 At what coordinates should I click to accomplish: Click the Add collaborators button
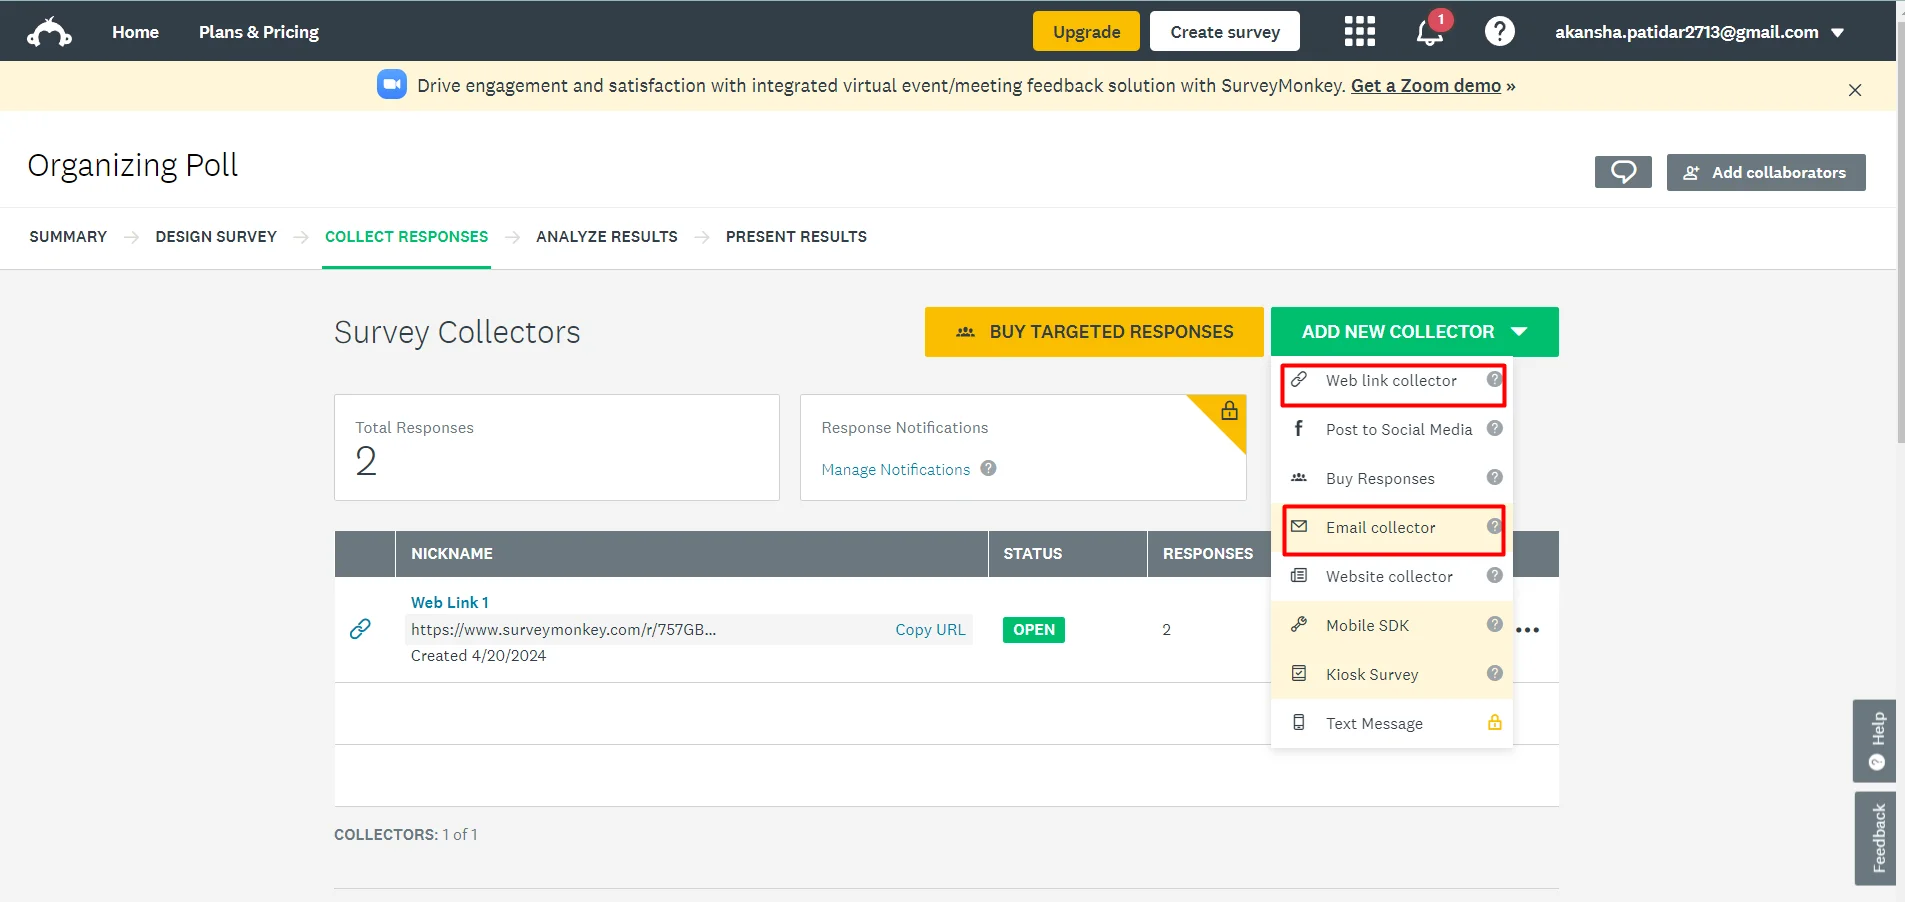(1766, 172)
